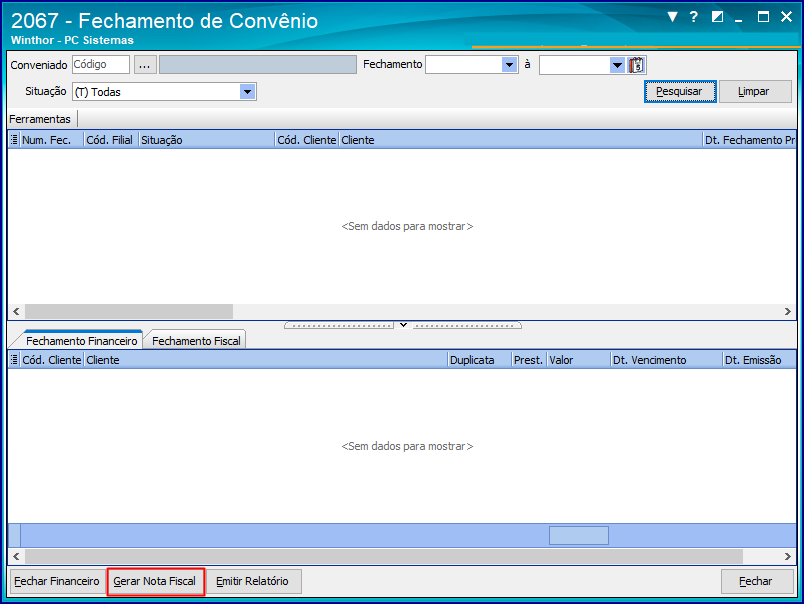Click lower grid horizontal scrollbar thumb
804x604 pixels.
[x=384, y=556]
